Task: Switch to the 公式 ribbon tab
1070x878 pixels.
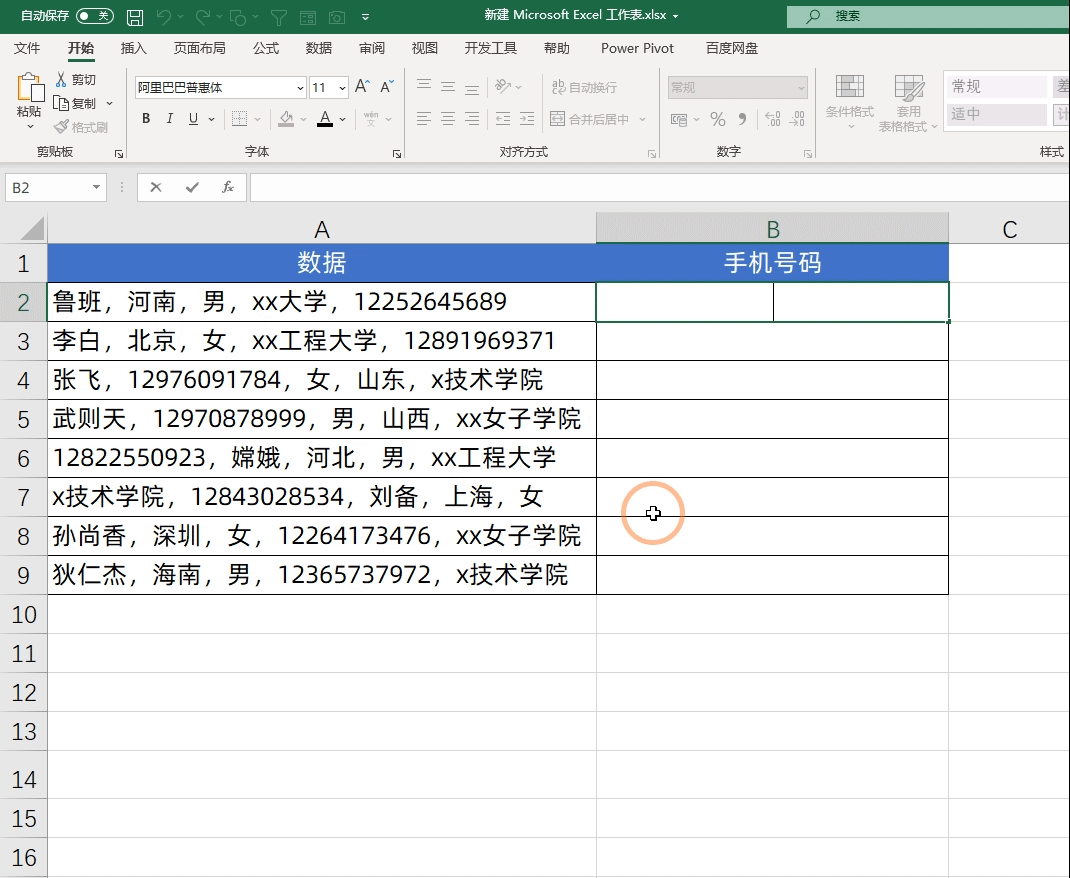Action: coord(265,48)
